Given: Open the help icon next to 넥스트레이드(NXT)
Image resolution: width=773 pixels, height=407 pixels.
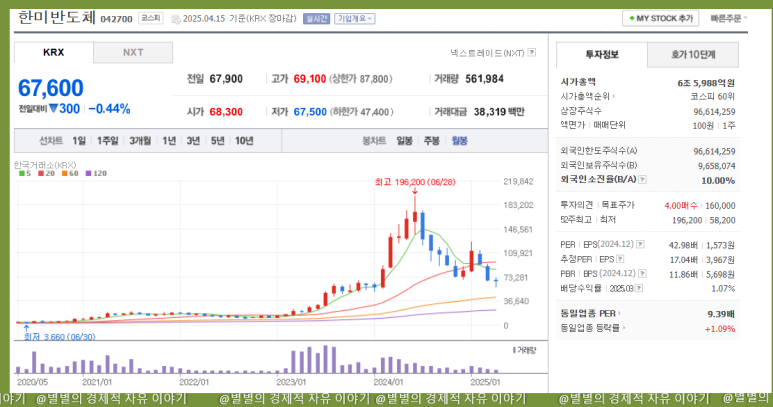Looking at the screenshot, I should click(531, 52).
